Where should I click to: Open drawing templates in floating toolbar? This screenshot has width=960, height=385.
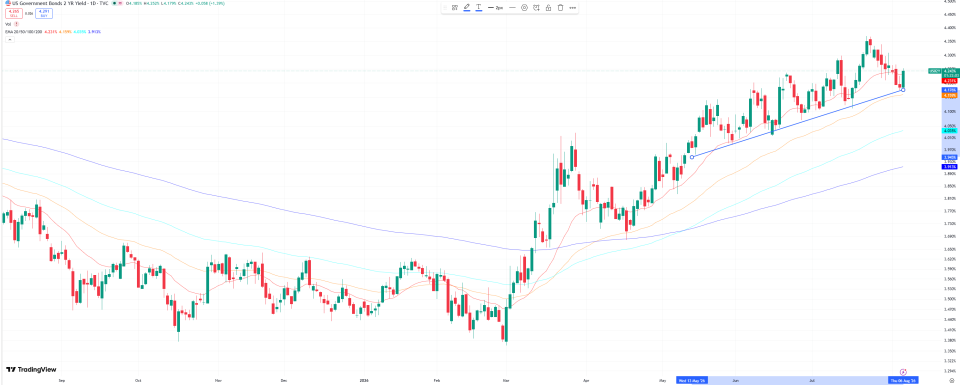coord(455,7)
